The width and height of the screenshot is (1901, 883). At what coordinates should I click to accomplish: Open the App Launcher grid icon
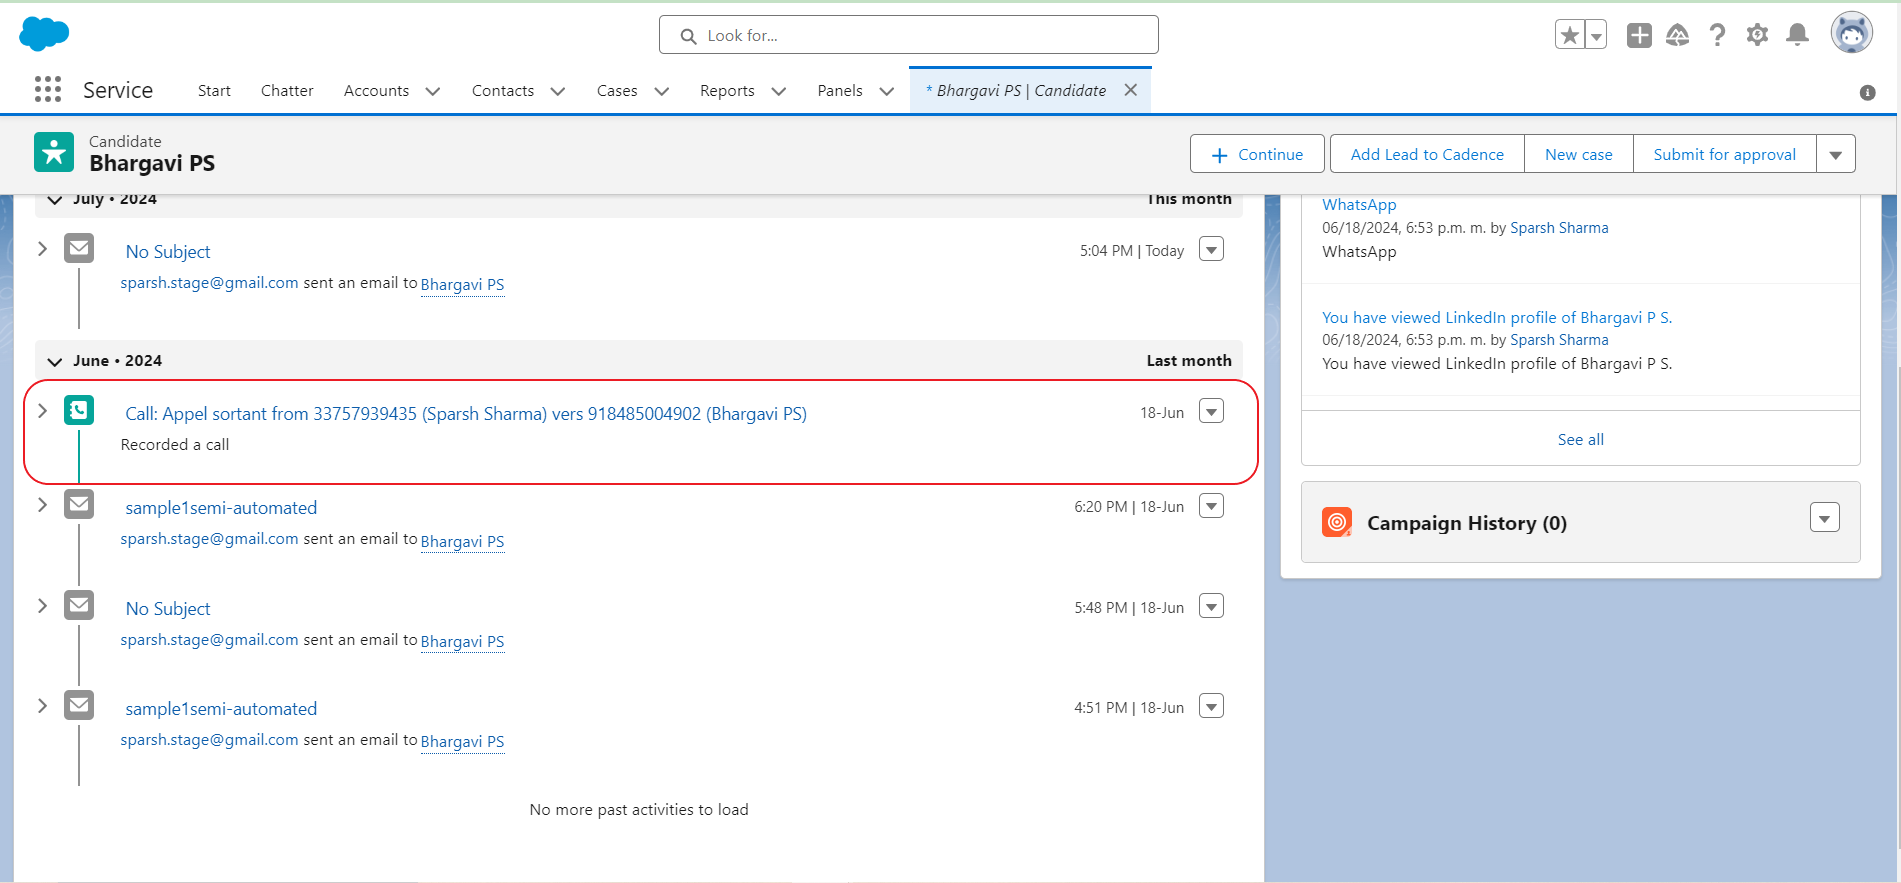point(48,89)
